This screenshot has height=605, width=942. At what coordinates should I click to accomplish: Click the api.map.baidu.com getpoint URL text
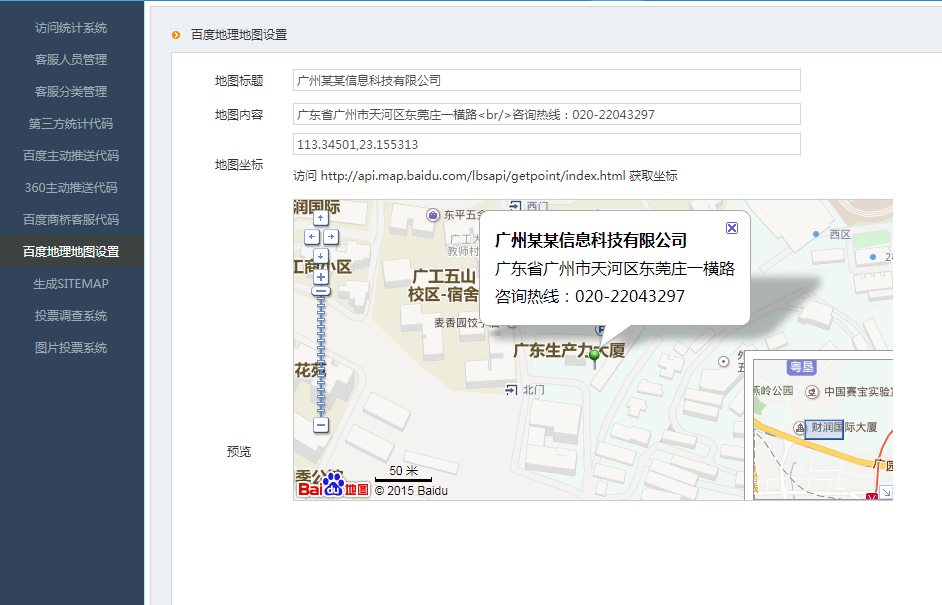click(473, 175)
